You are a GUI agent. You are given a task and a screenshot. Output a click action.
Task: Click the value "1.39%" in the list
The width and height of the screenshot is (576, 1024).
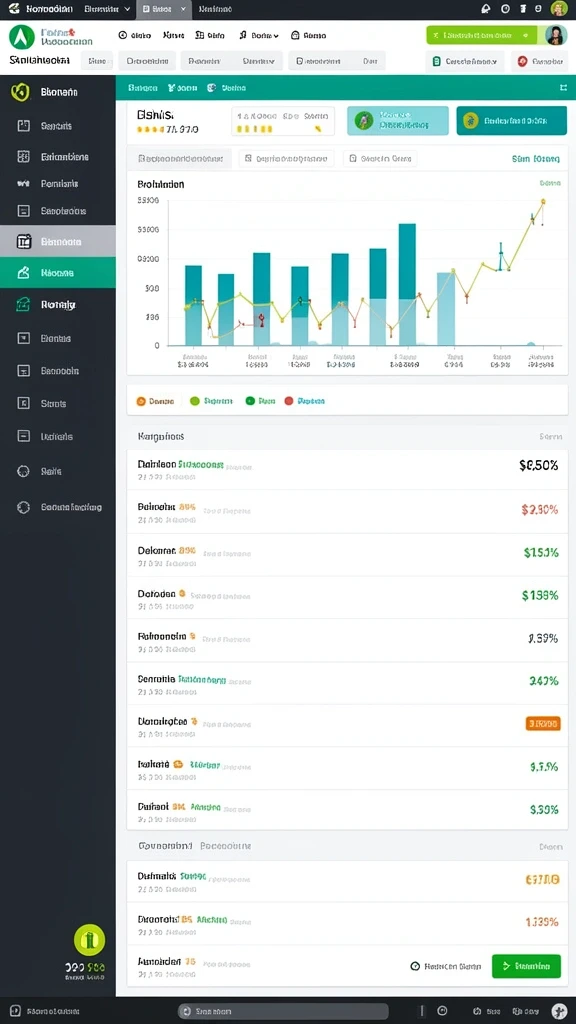pos(543,639)
